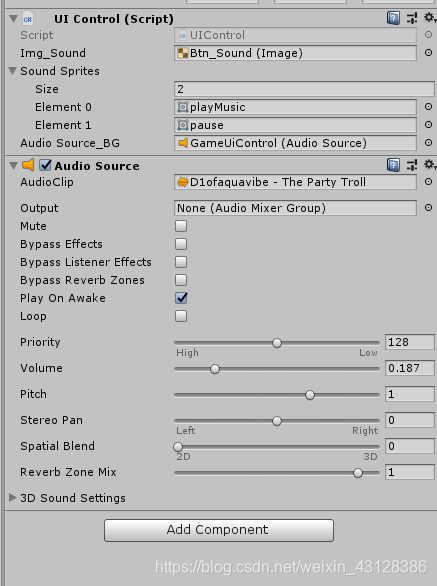The image size is (437, 586).
Task: Click the Spatial Blend value field
Action: 410,446
